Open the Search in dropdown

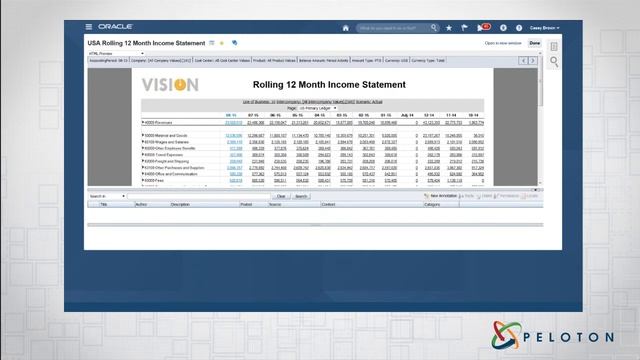click(x=107, y=196)
